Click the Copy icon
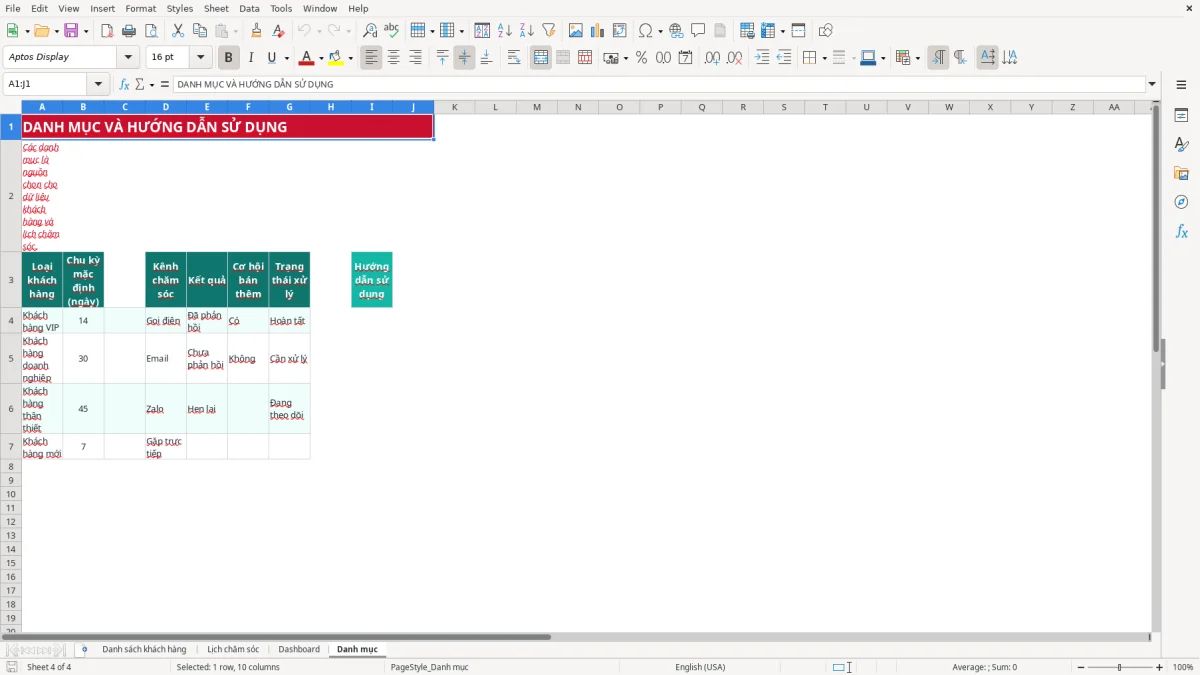Image resolution: width=1200 pixels, height=675 pixels. [200, 31]
